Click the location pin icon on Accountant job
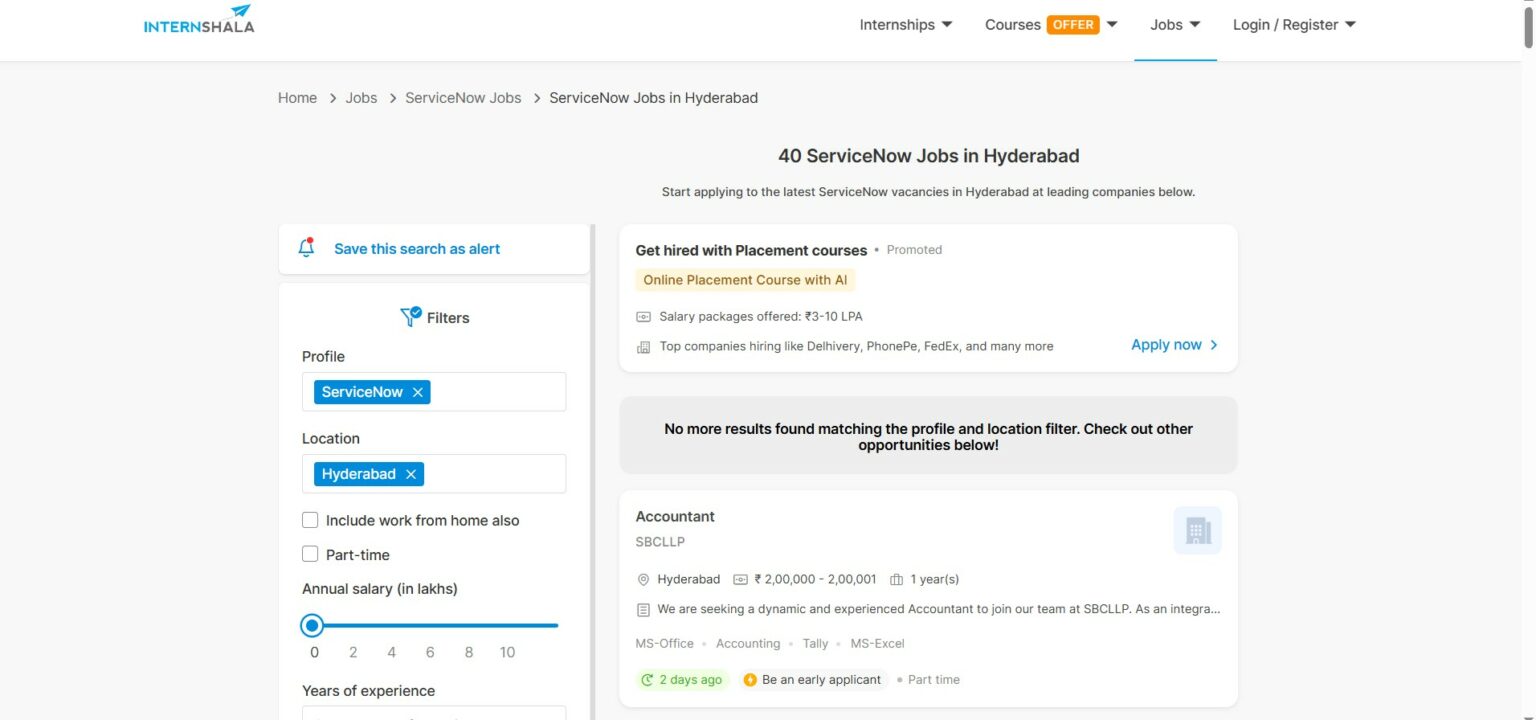This screenshot has width=1536, height=720. coord(643,580)
